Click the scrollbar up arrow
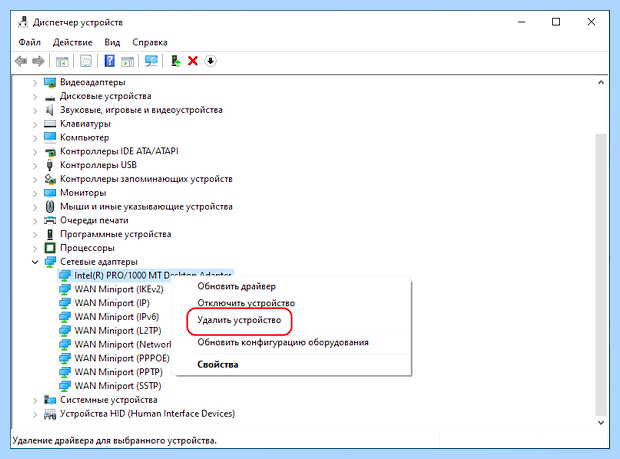Screen dimensions: 620x459 tap(601, 83)
